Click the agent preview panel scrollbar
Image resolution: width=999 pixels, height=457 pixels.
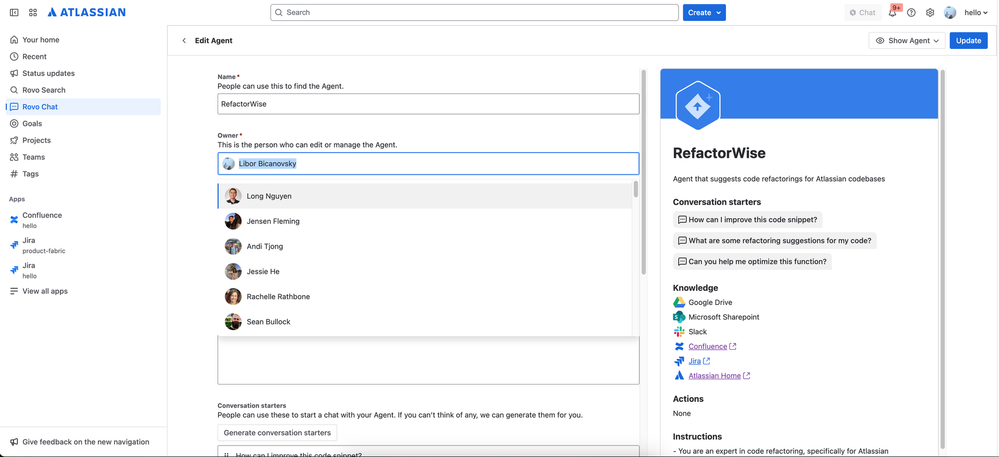pos(942,258)
